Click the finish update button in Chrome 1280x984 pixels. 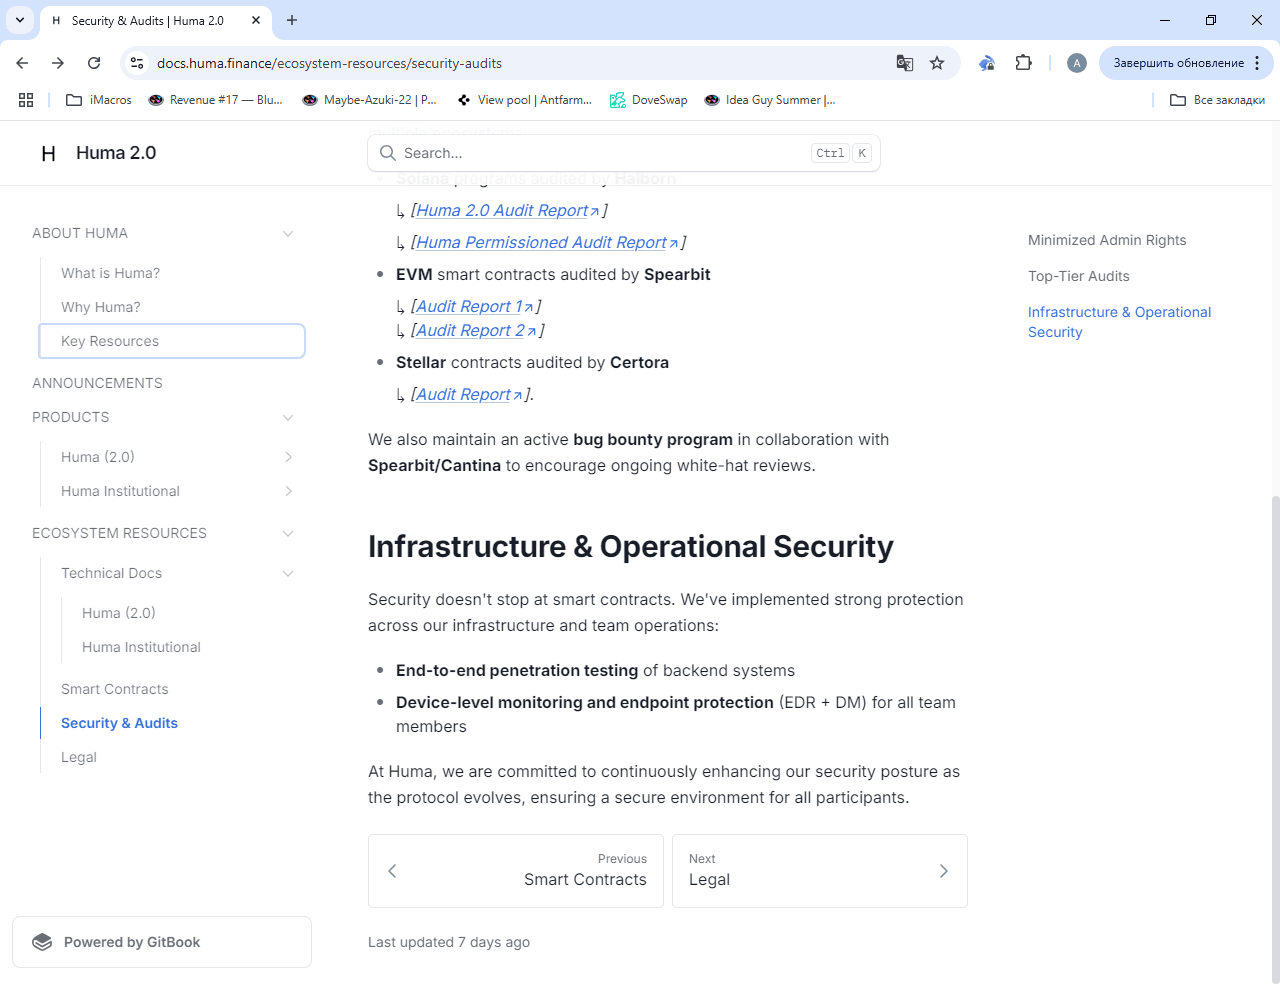(x=1178, y=63)
